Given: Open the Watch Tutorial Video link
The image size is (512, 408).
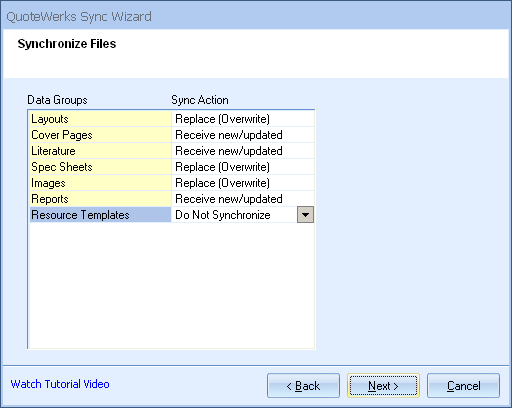Looking at the screenshot, I should [x=60, y=384].
